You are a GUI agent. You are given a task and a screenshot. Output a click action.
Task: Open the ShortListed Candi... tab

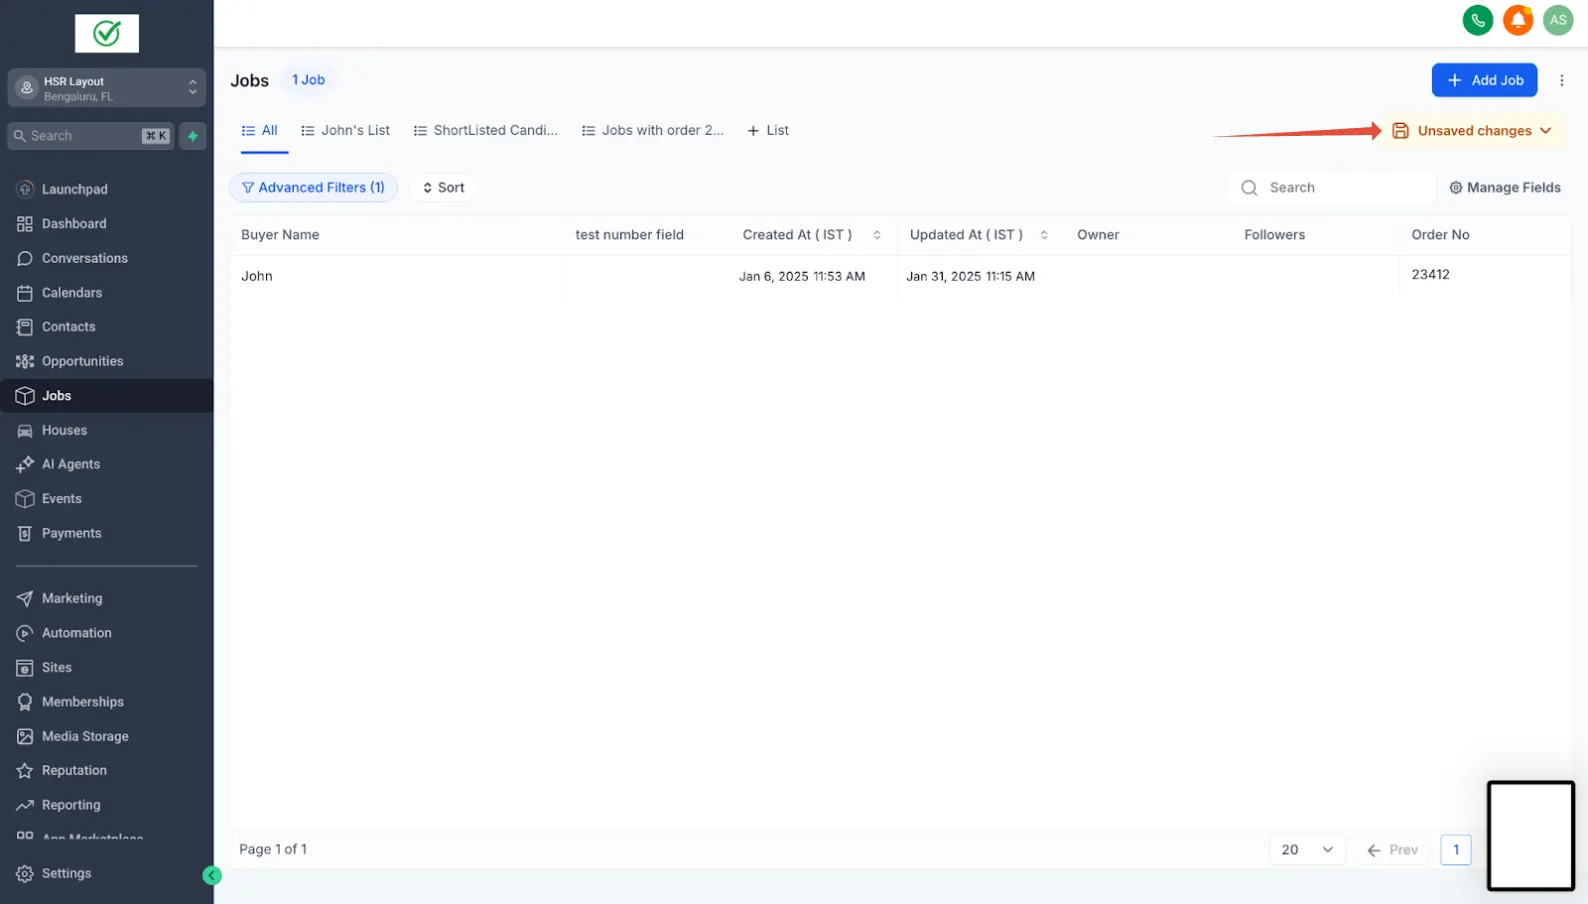(x=486, y=131)
